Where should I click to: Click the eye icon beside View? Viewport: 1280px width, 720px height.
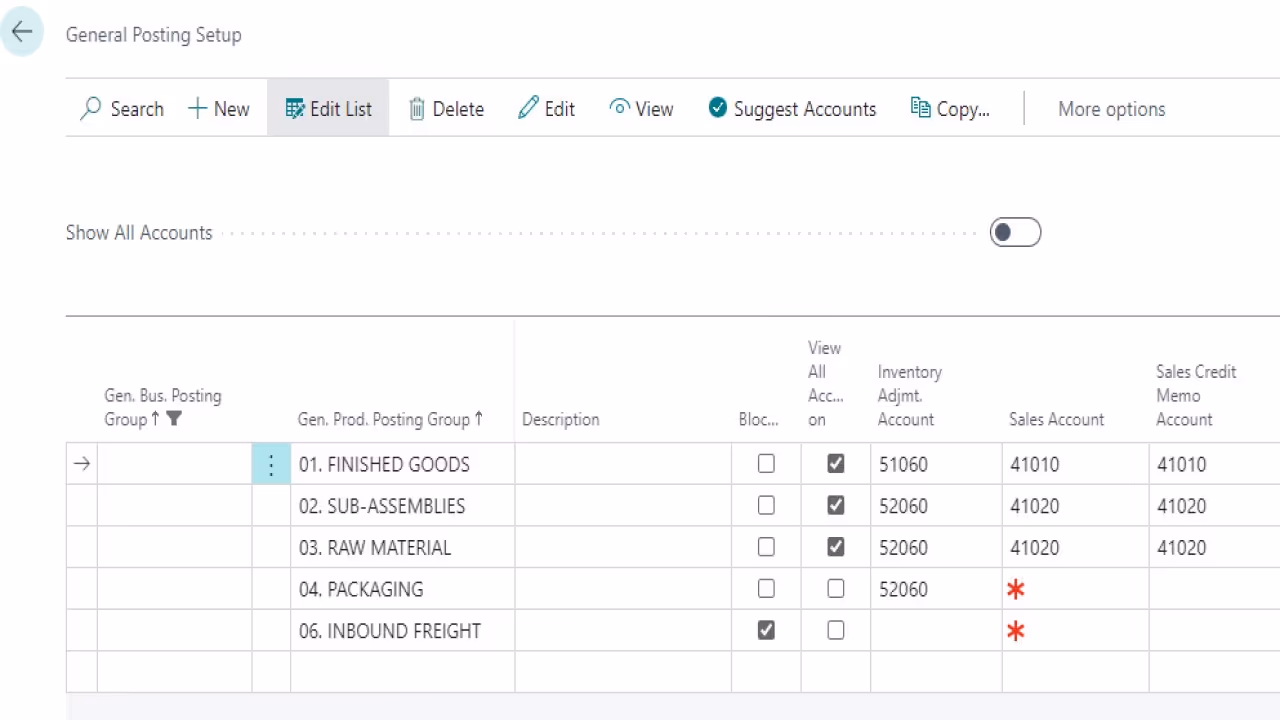pos(620,108)
